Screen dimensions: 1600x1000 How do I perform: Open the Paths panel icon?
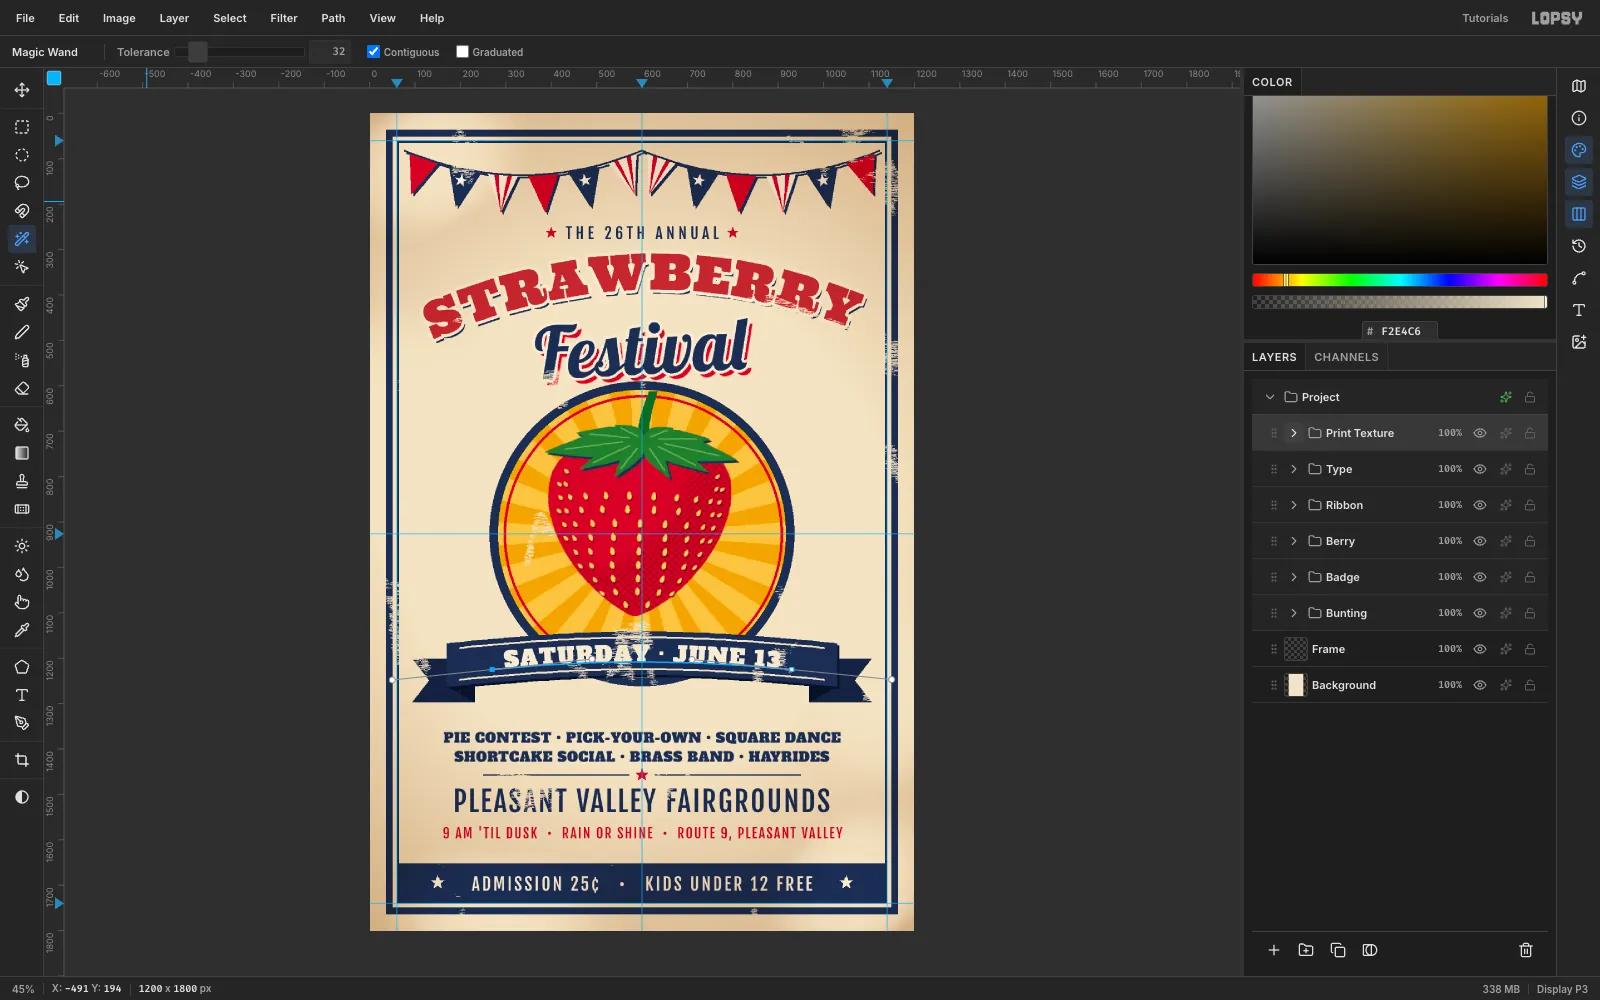(x=1579, y=278)
